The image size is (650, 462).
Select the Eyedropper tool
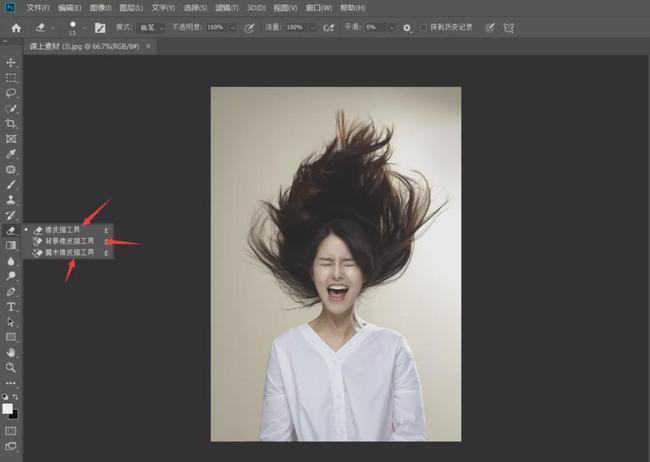(11, 154)
